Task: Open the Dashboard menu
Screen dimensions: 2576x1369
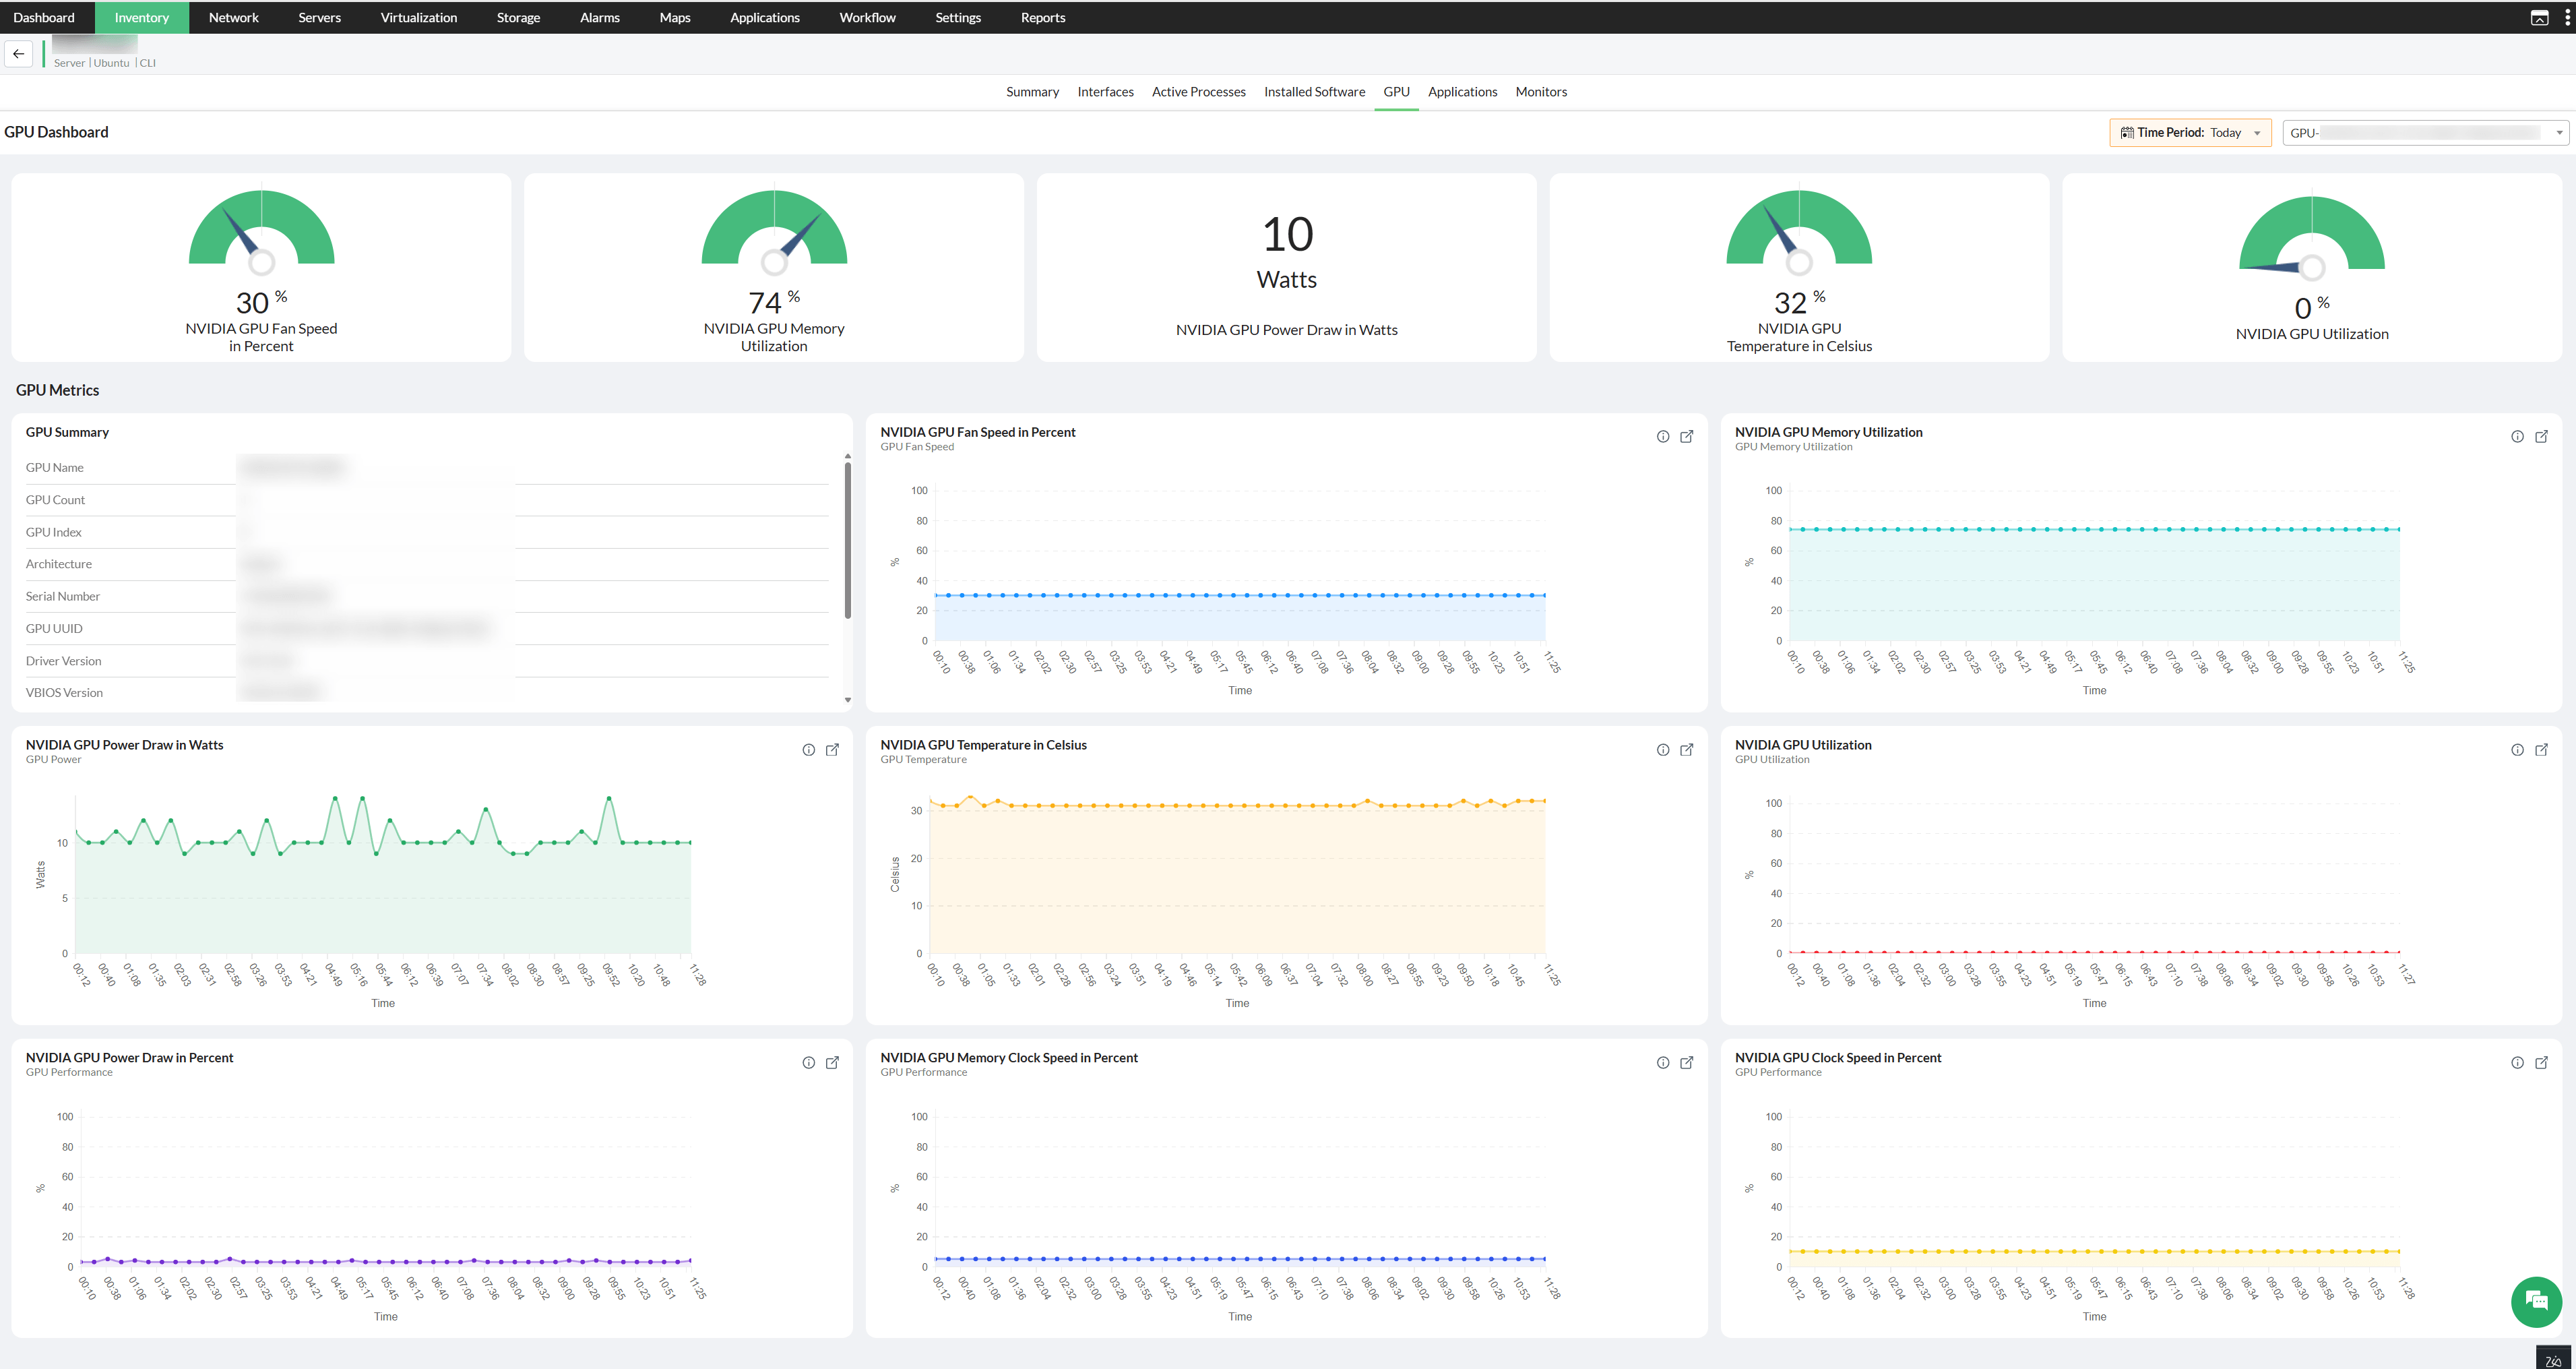Action: [44, 18]
